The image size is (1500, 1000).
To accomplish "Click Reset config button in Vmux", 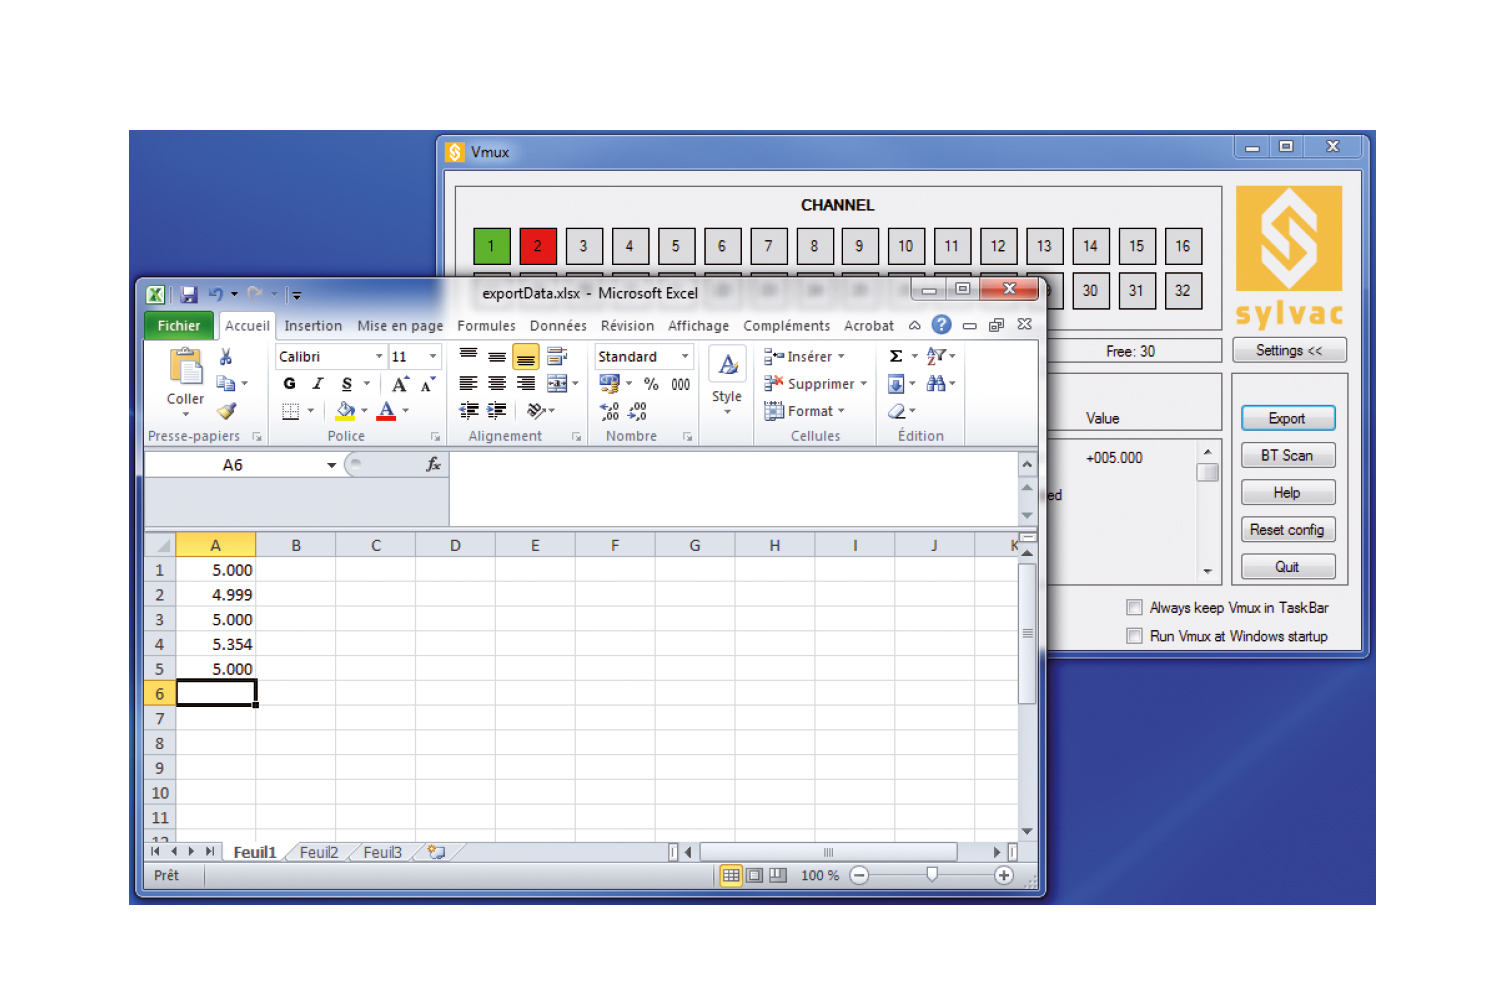I will [x=1288, y=529].
